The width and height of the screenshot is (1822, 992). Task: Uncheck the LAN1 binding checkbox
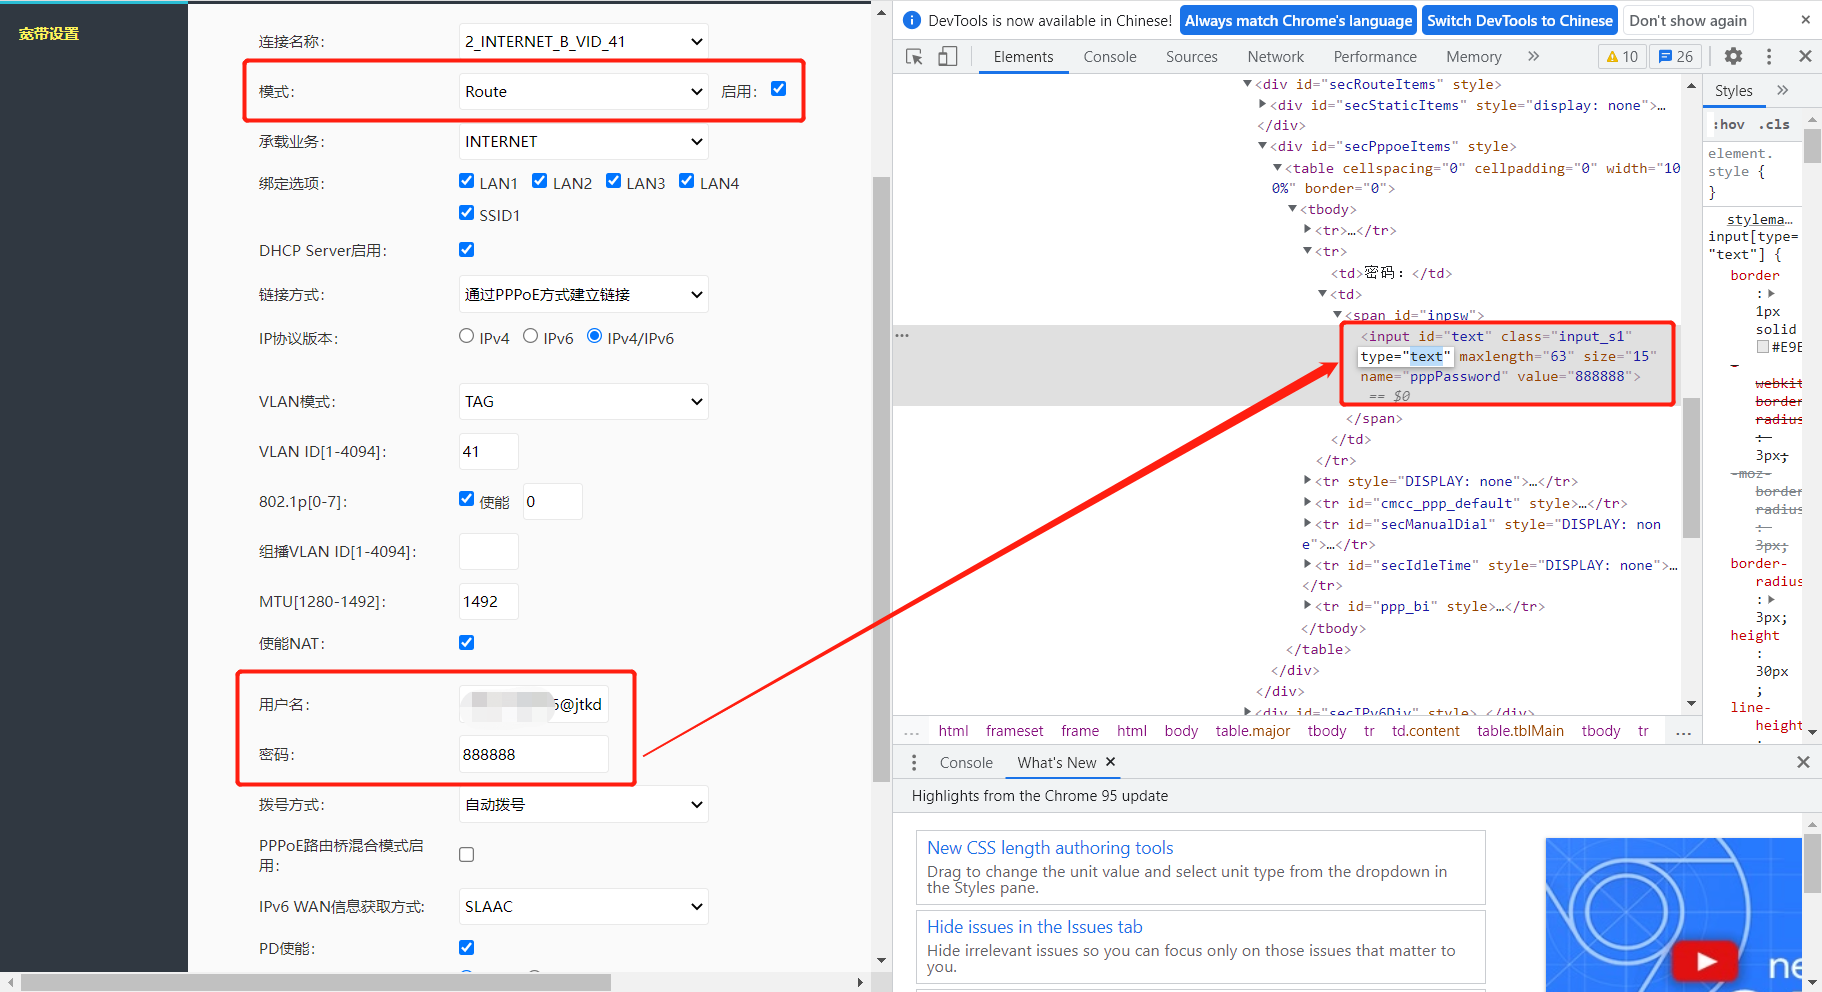(466, 181)
